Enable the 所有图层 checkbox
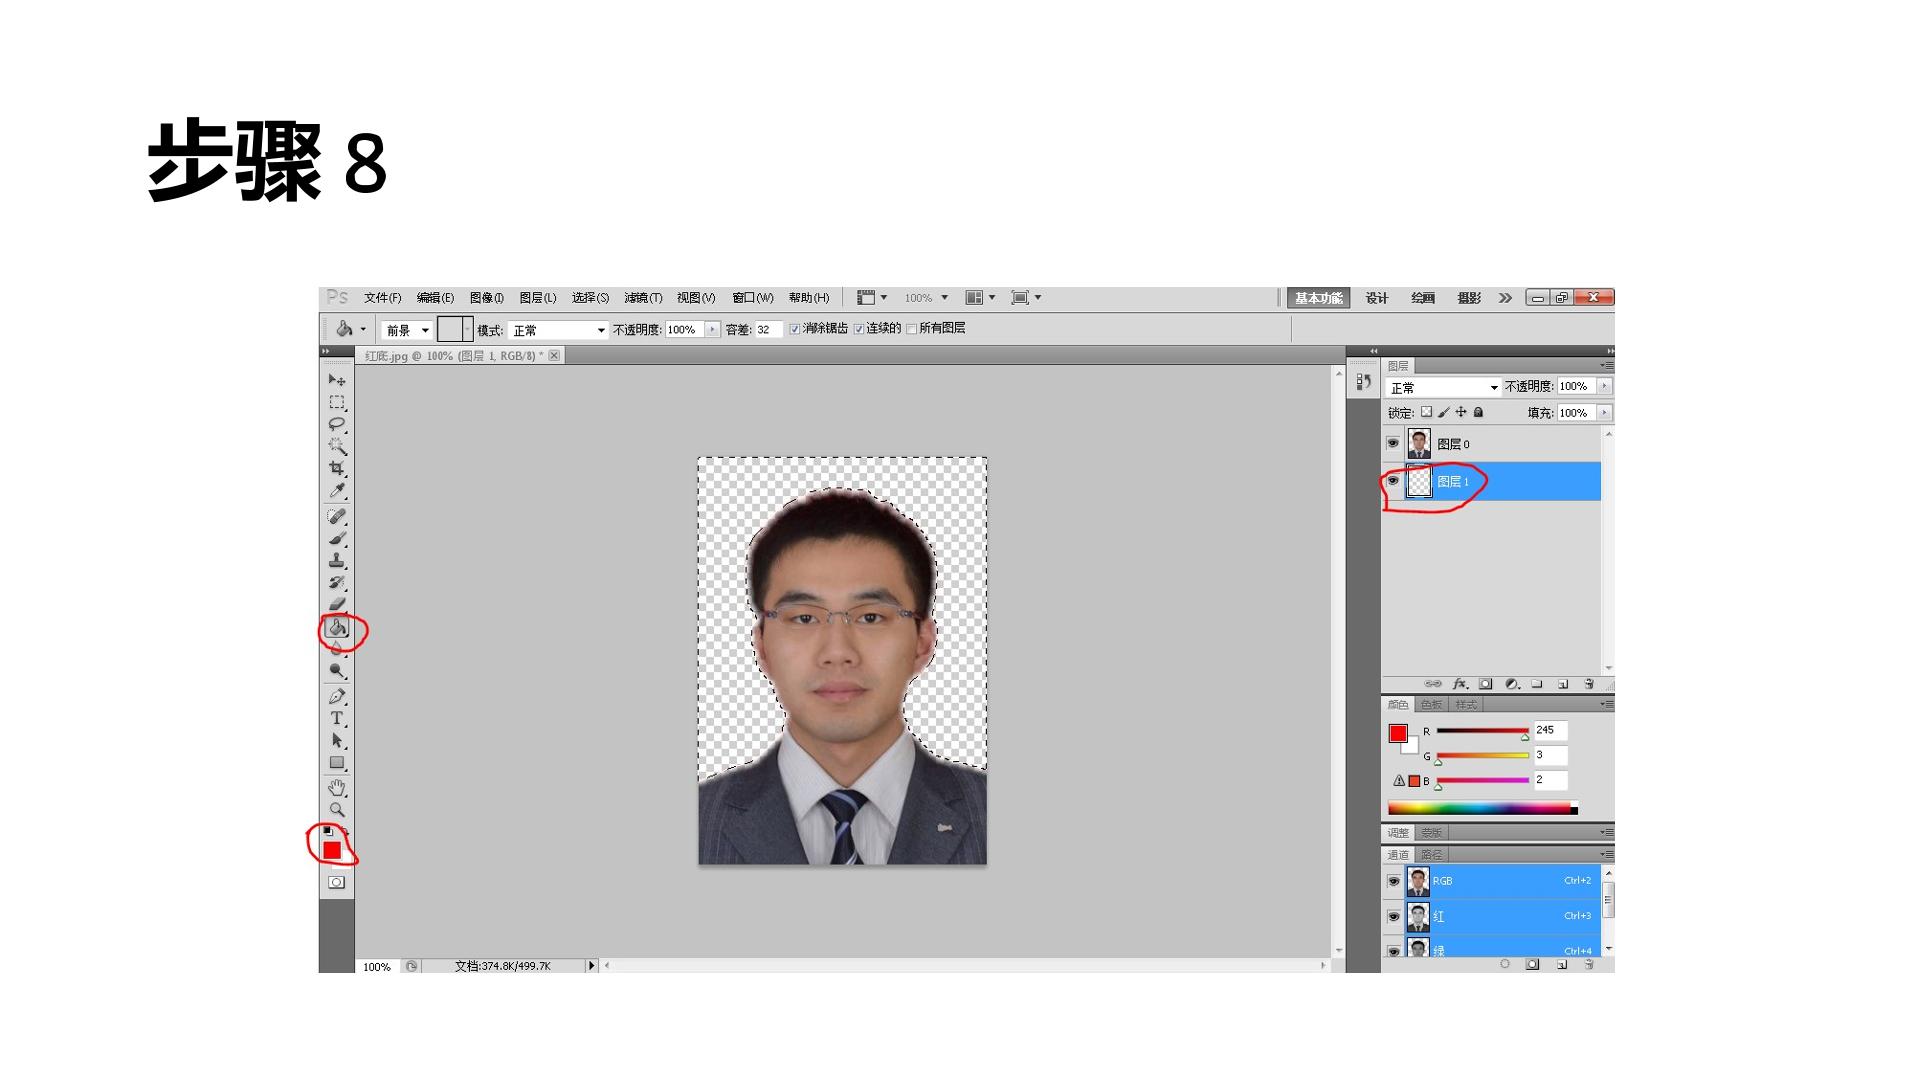 [911, 329]
